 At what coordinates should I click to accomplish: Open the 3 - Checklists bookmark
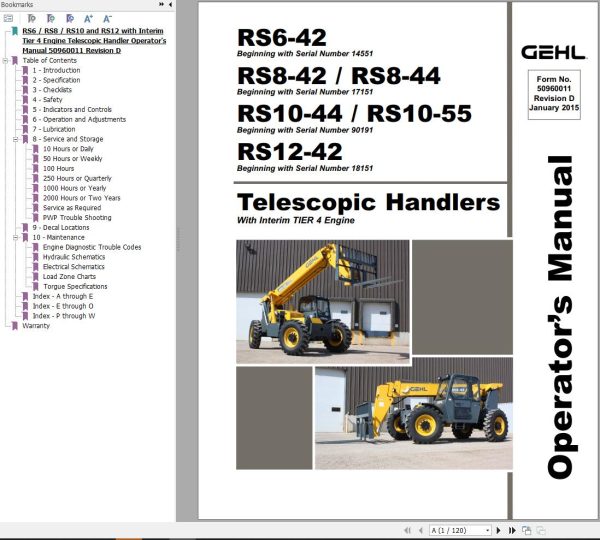click(x=52, y=90)
